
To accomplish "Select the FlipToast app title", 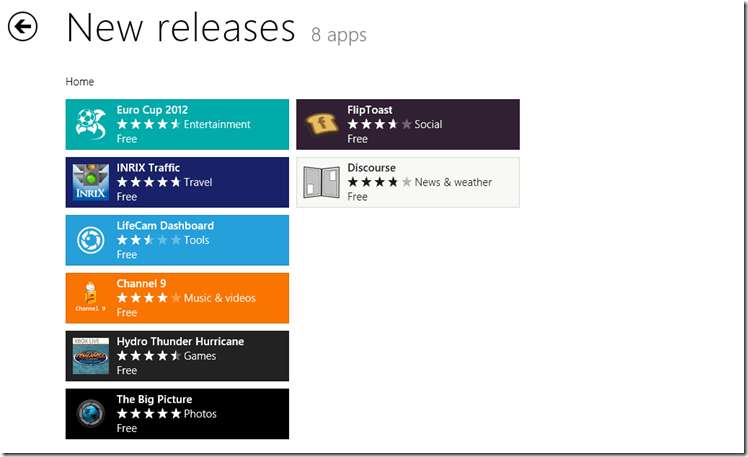I will (x=370, y=110).
